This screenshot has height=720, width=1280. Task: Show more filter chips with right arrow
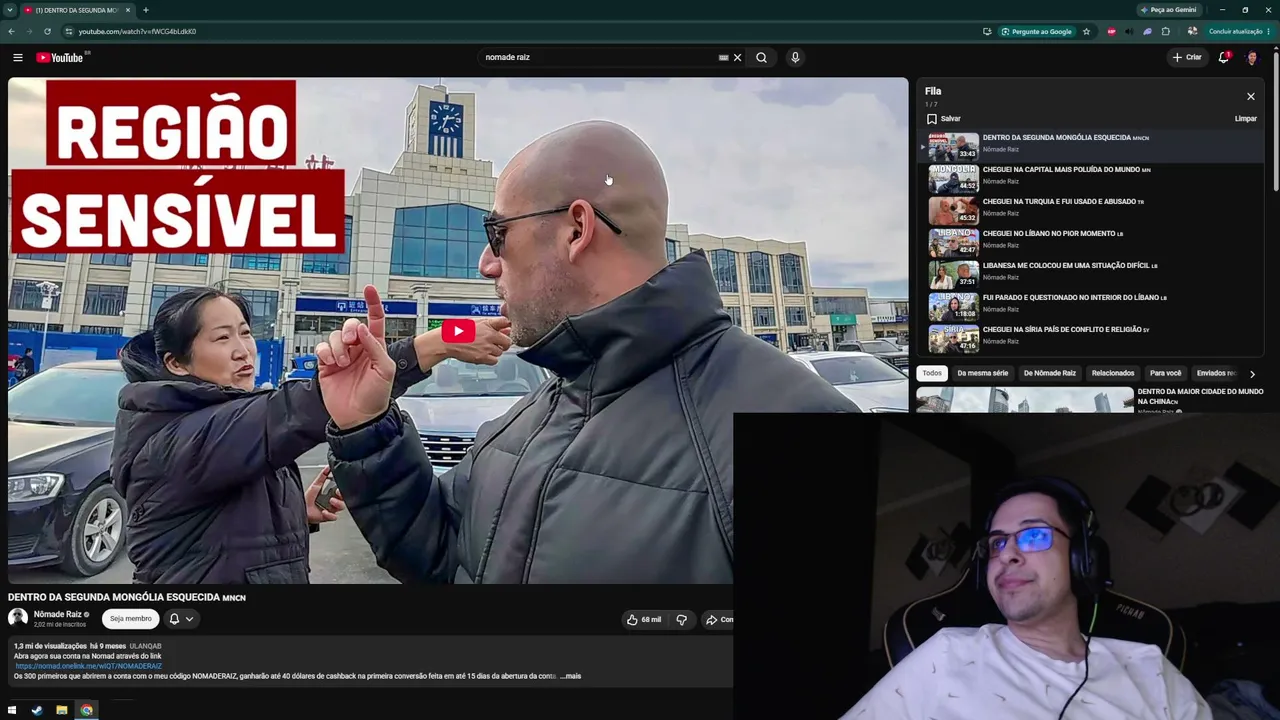coord(1252,374)
